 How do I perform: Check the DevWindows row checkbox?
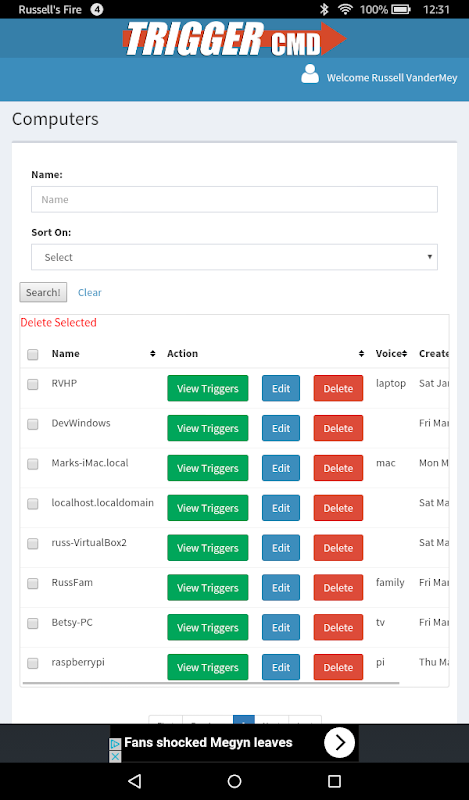tap(33, 424)
